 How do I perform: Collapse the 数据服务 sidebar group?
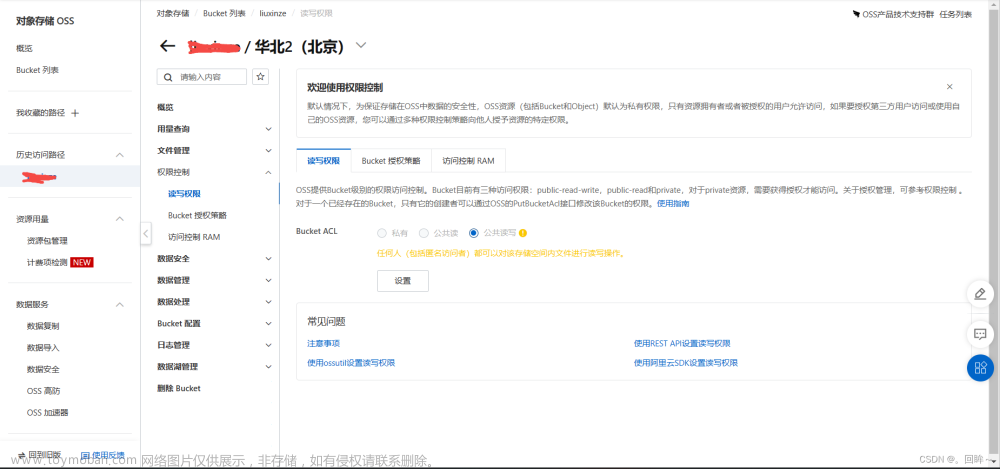coord(119,304)
